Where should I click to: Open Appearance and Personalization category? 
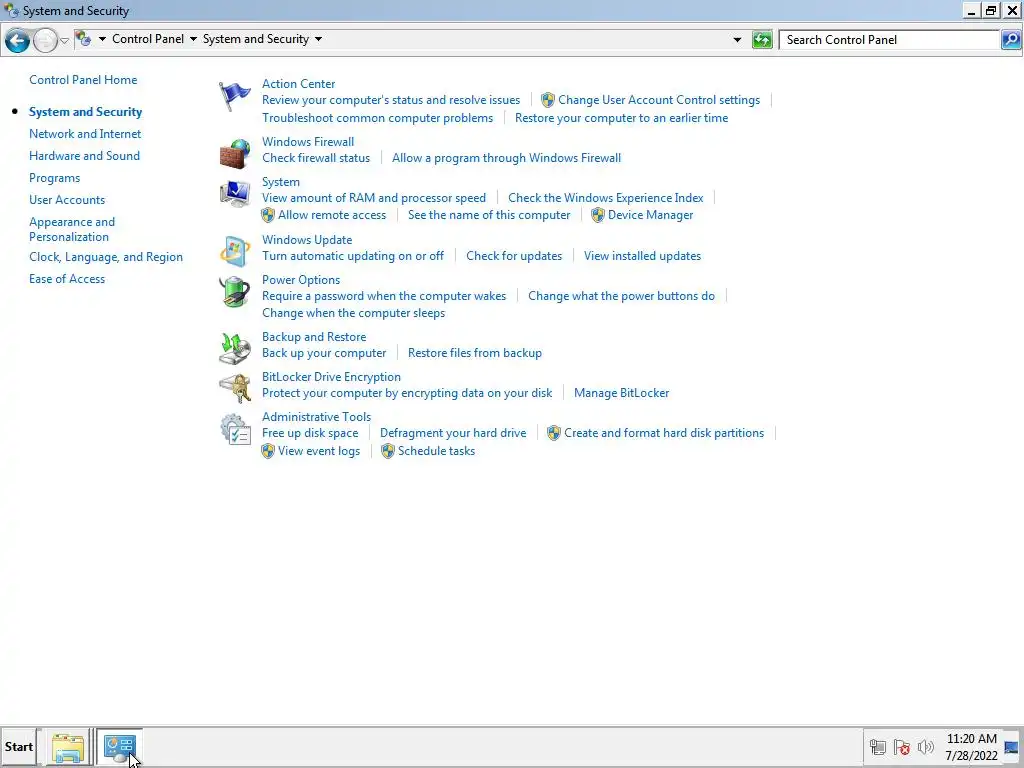tap(72, 229)
